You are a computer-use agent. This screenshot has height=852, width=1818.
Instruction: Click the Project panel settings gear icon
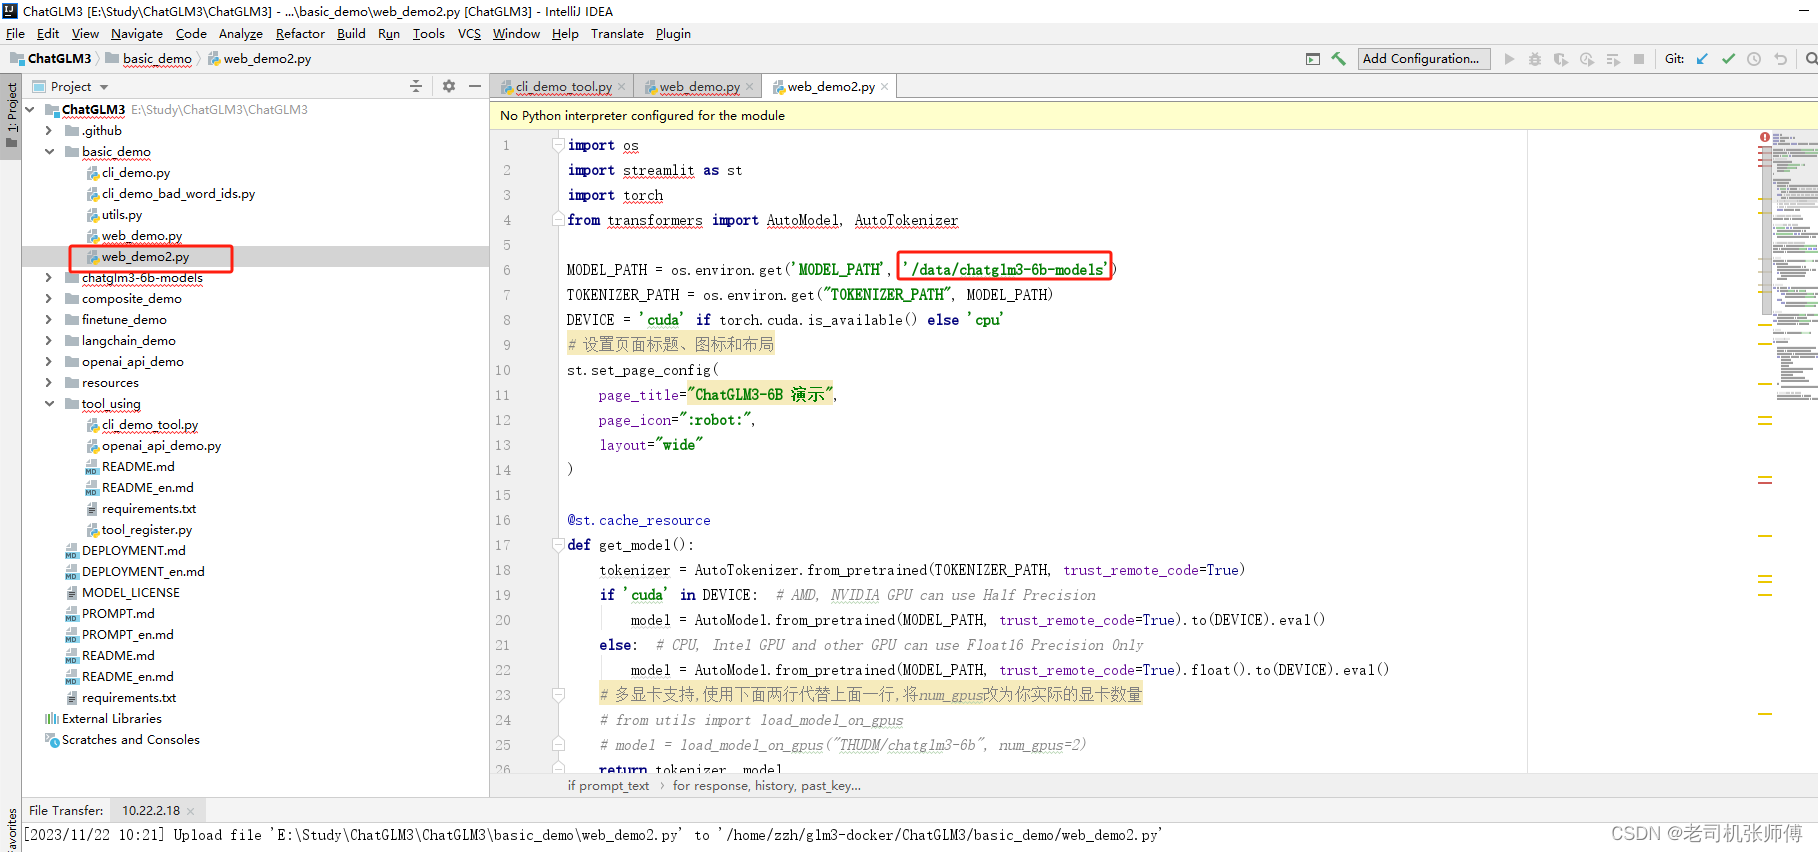click(x=449, y=86)
